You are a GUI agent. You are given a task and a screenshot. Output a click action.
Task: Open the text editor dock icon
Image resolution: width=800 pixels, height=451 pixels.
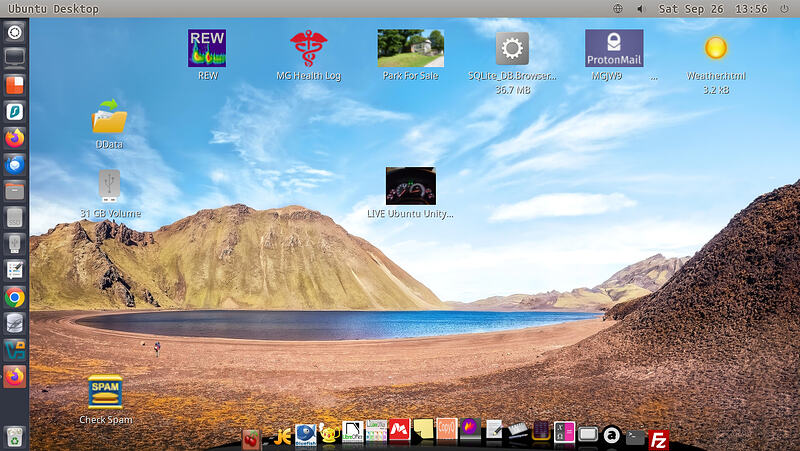tap(494, 430)
